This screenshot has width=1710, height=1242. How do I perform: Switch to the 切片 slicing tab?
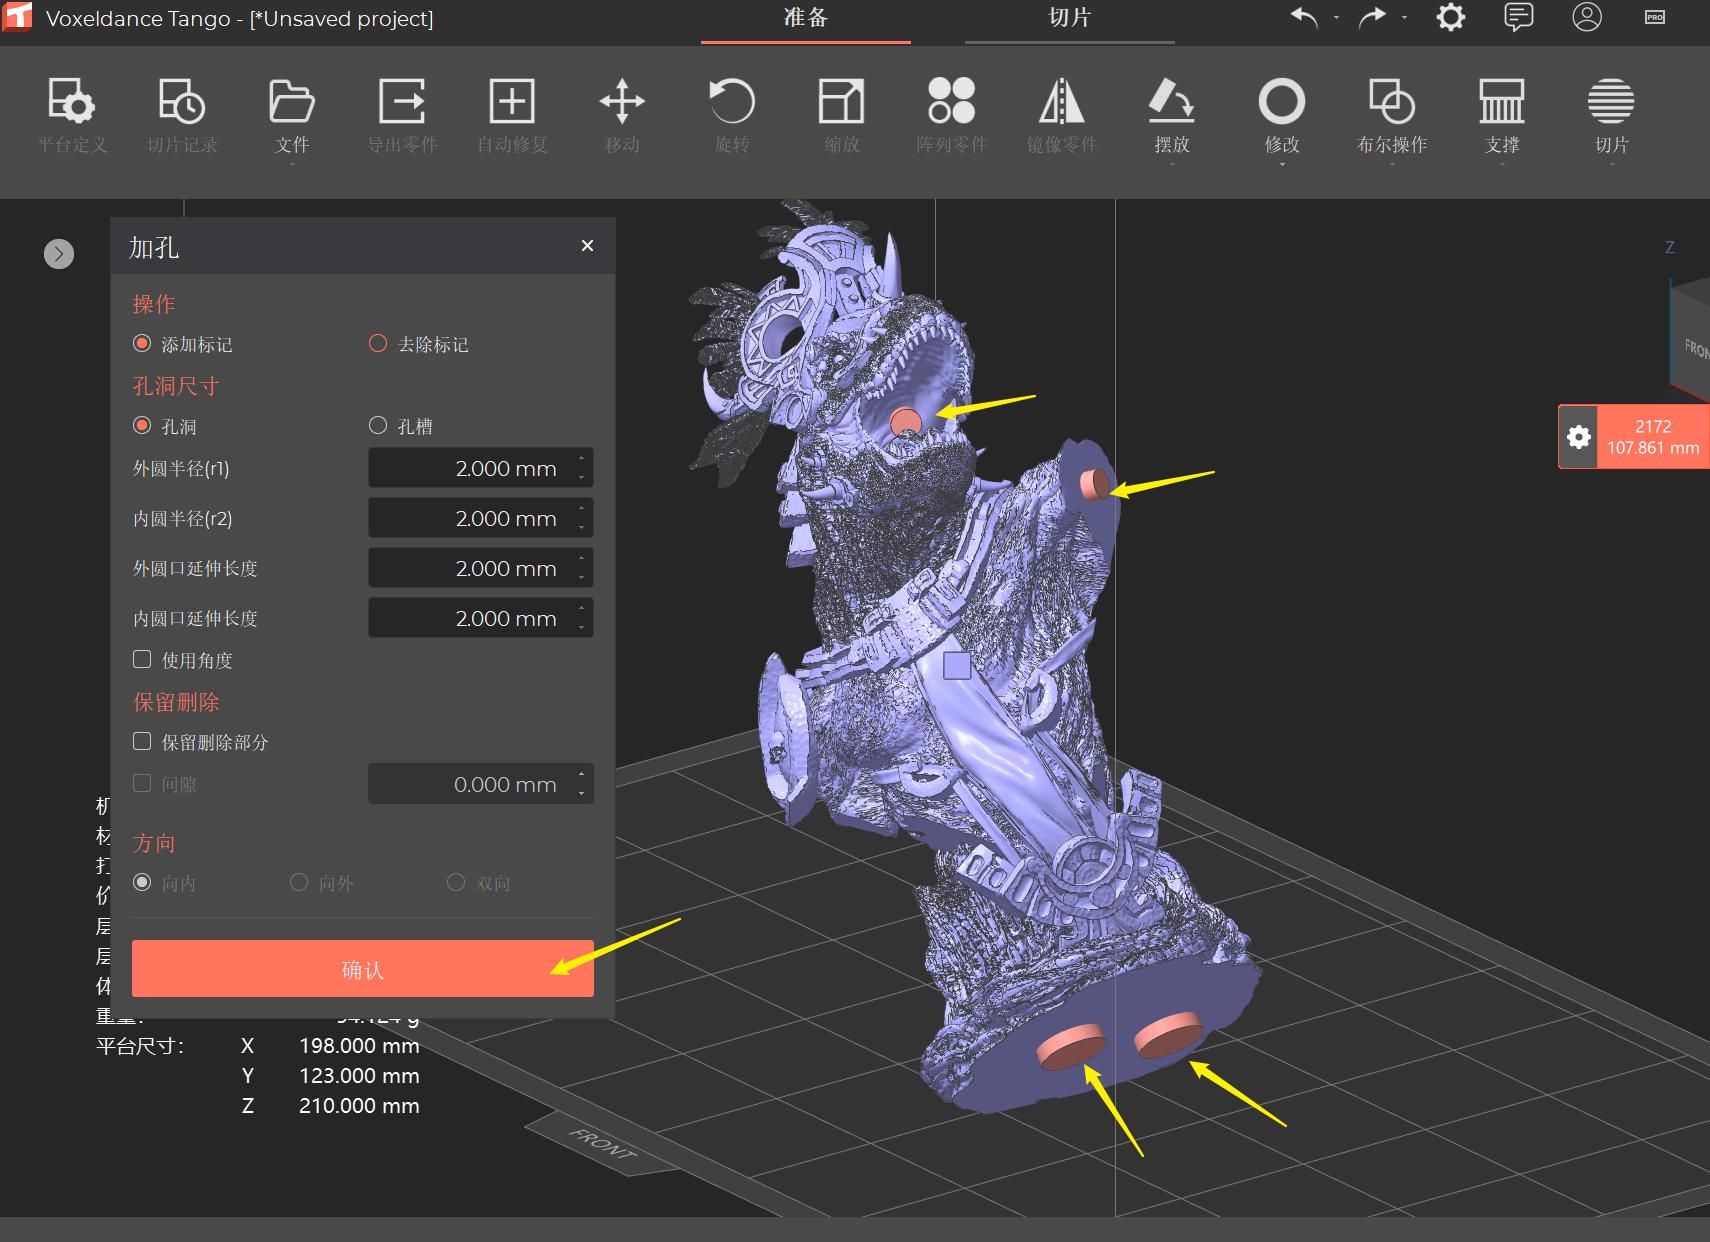click(x=1069, y=18)
